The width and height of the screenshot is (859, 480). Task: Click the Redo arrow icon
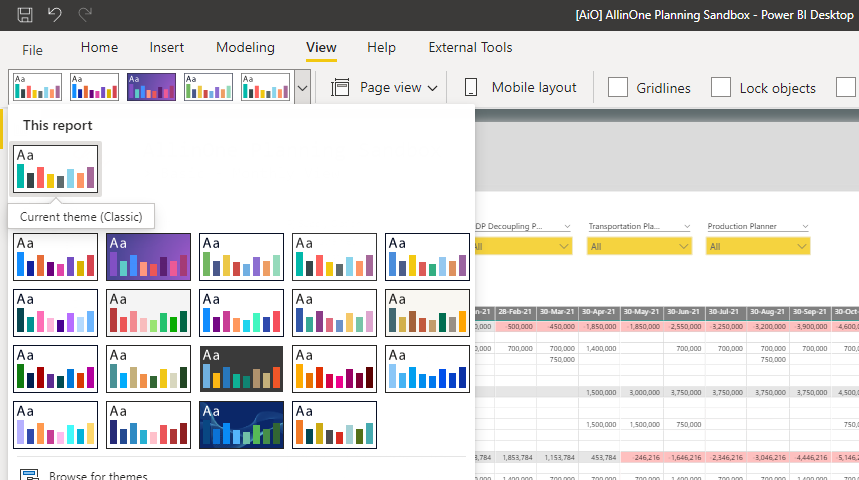[x=84, y=14]
